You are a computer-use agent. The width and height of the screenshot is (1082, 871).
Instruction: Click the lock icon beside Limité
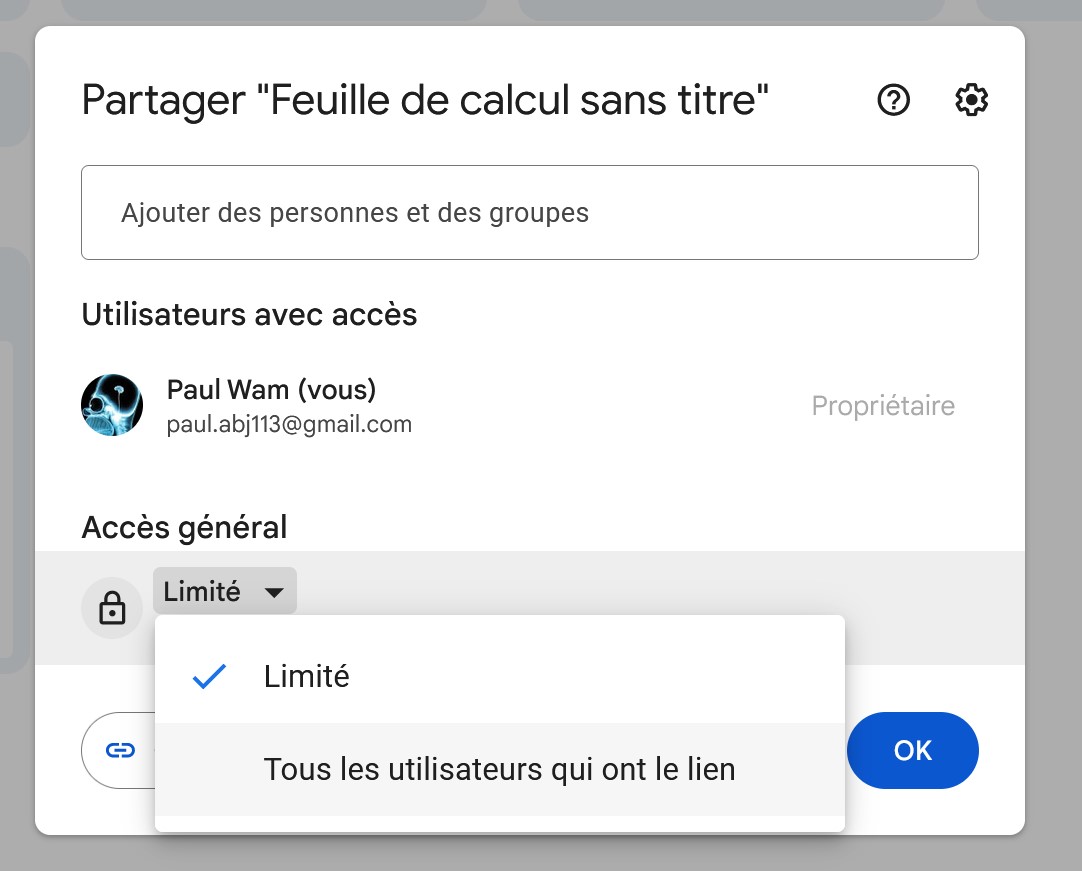click(x=112, y=608)
